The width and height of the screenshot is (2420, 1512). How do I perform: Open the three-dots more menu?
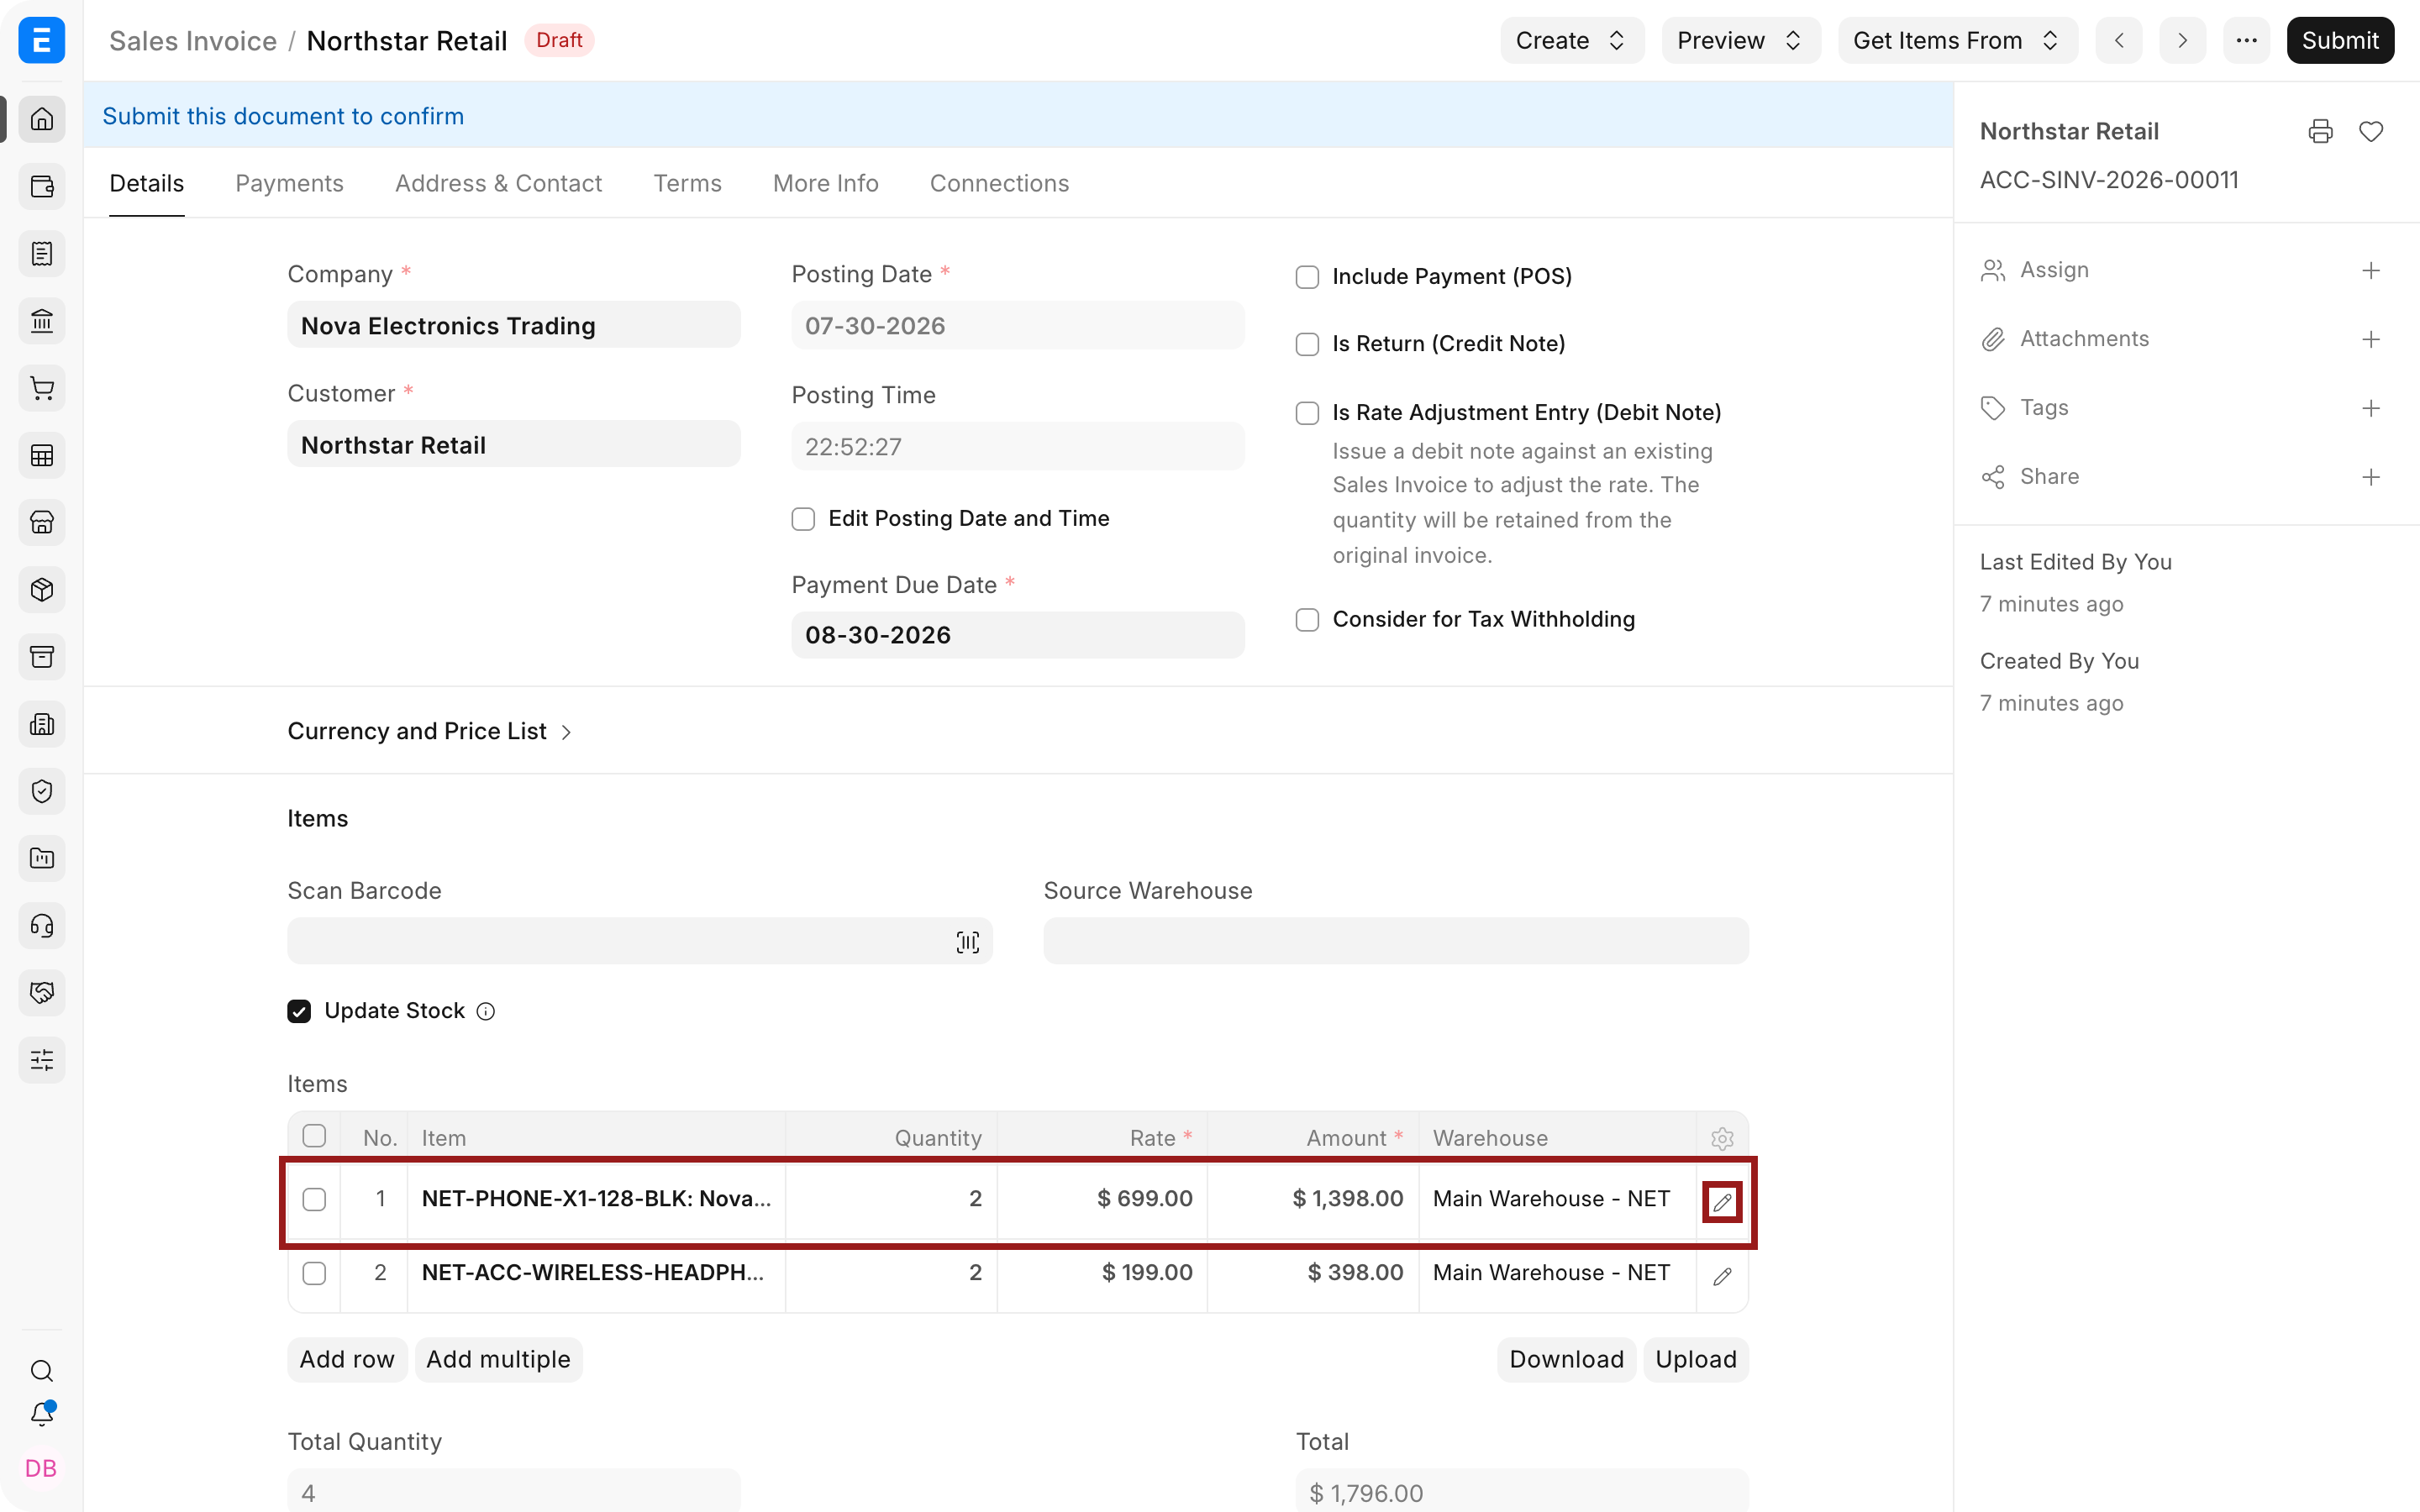[2246, 40]
